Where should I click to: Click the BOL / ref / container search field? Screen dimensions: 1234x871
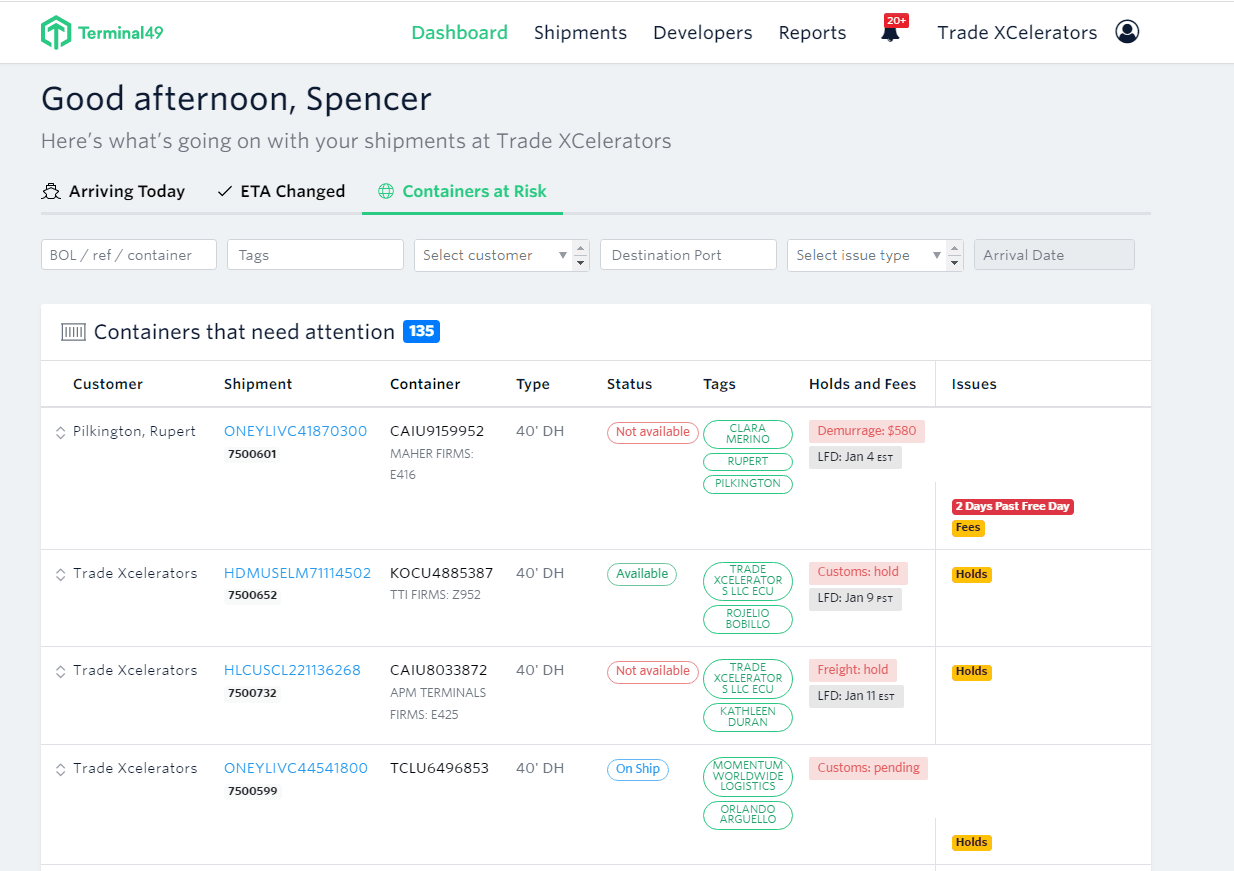(x=129, y=255)
